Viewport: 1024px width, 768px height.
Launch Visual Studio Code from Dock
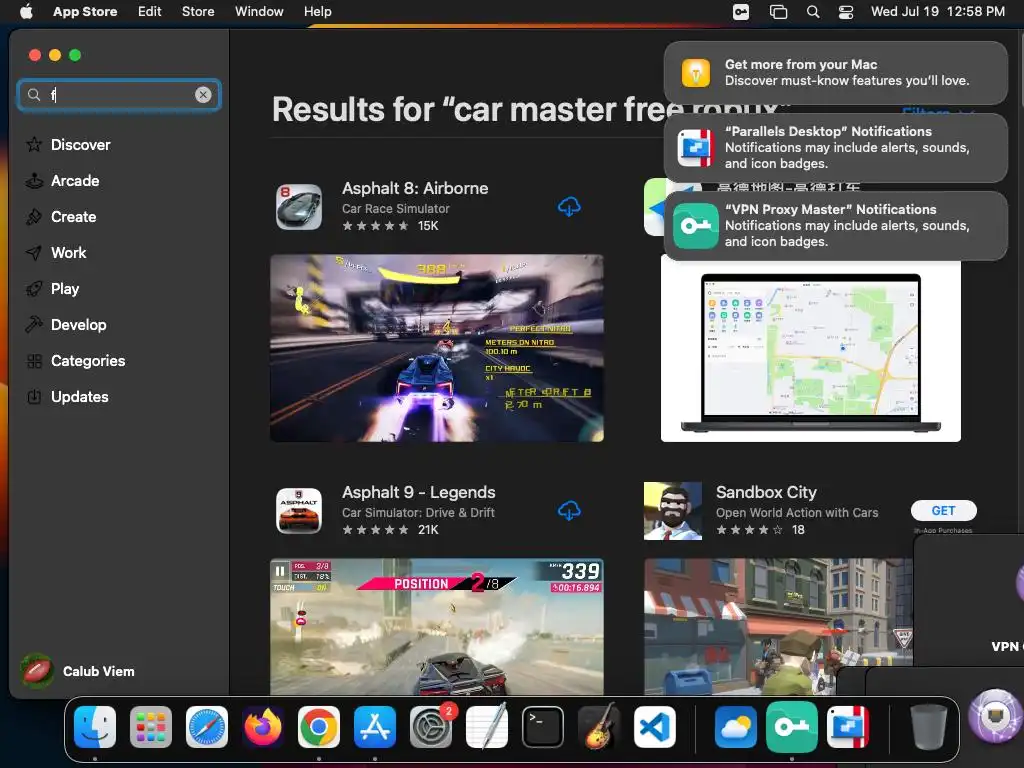click(x=655, y=727)
